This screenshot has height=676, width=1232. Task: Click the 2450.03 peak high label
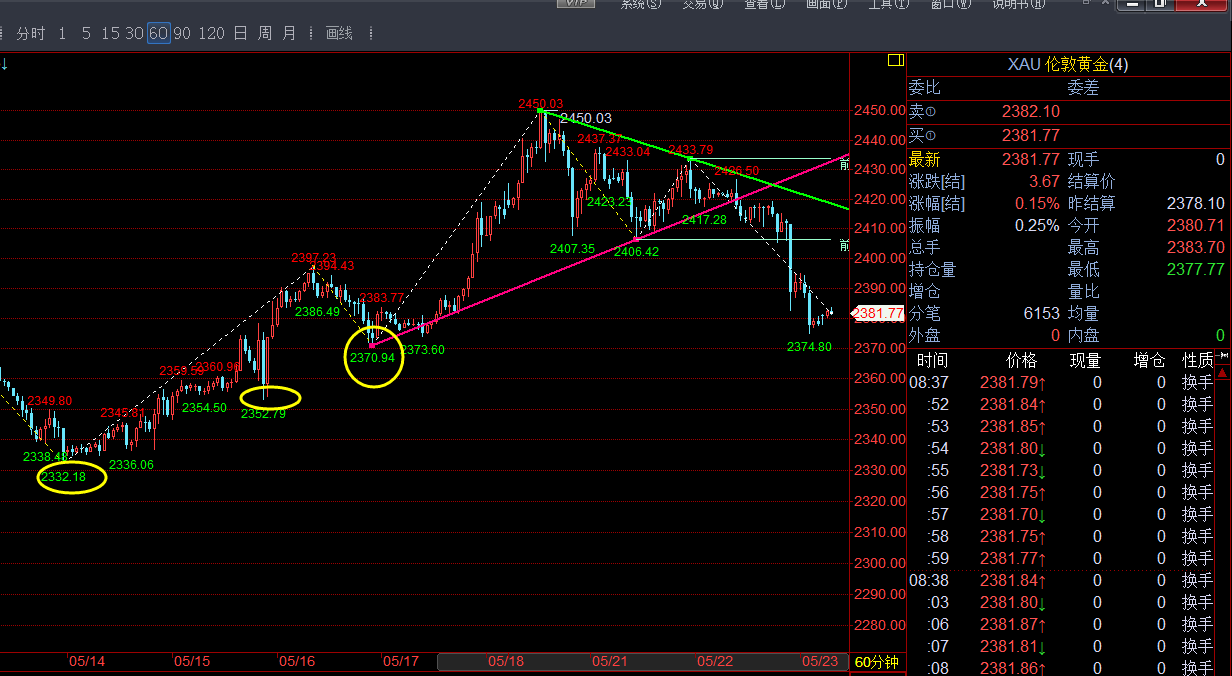tap(540, 104)
